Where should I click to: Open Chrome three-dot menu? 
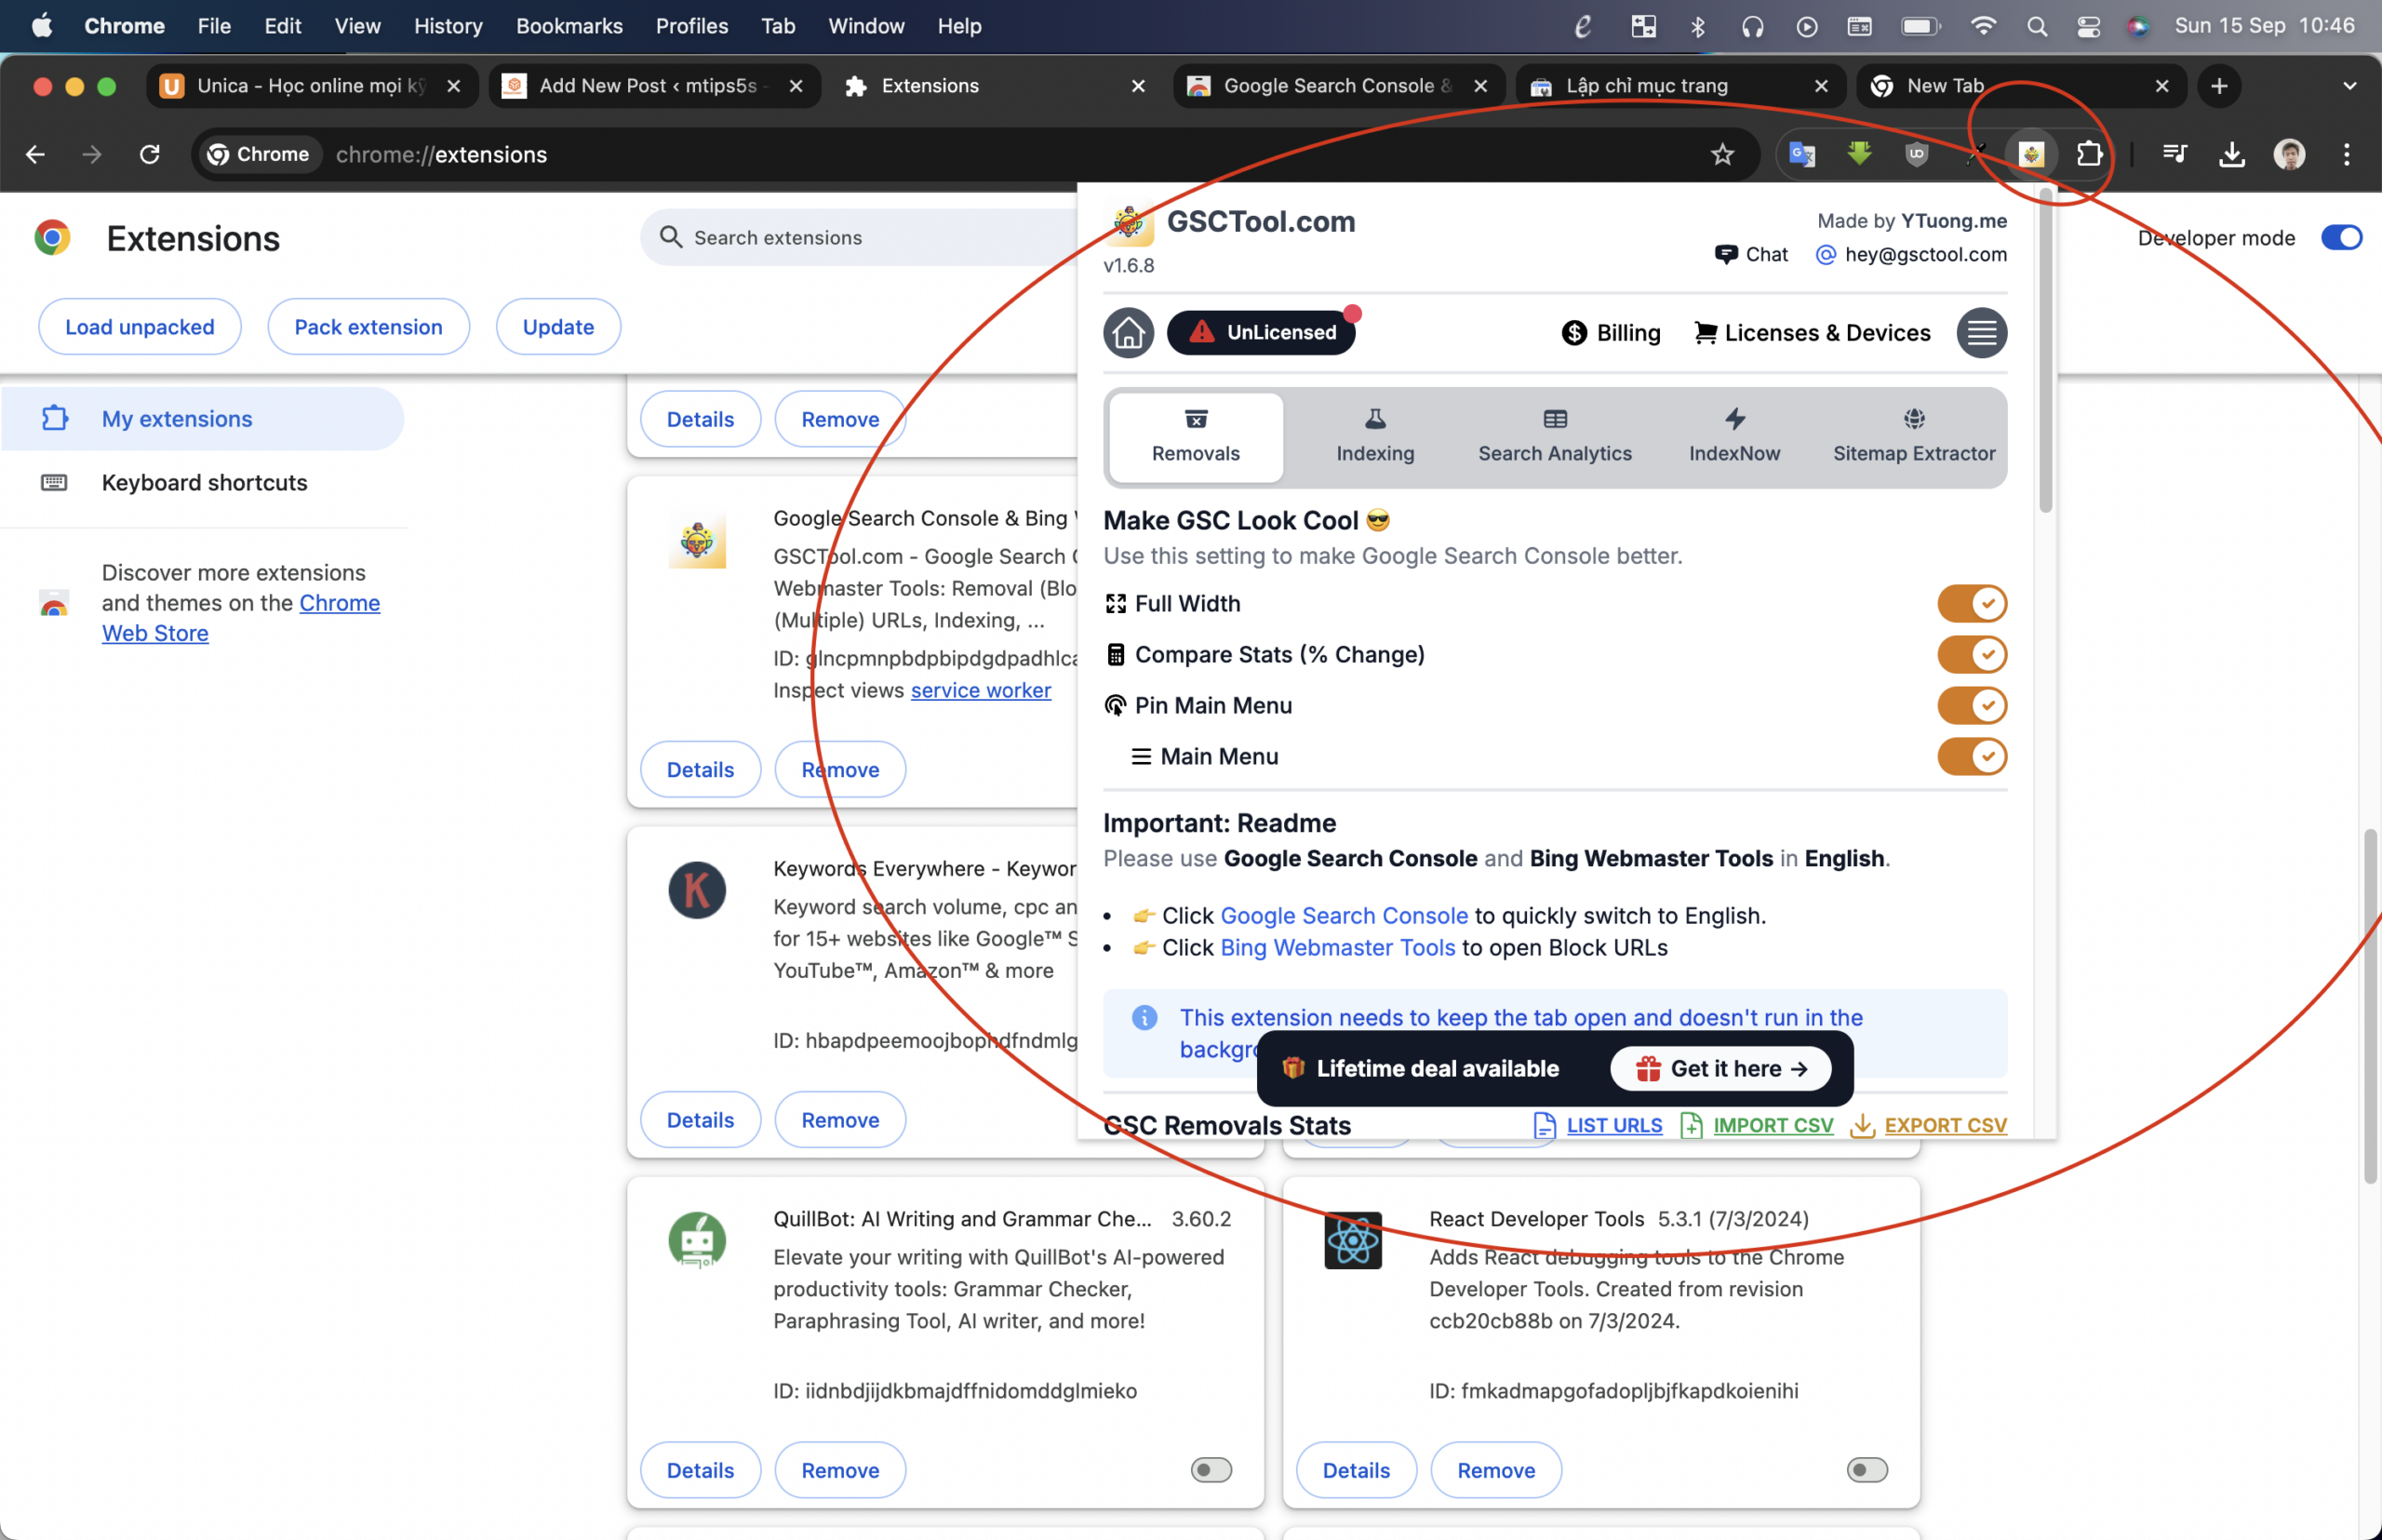pyautogui.click(x=2346, y=154)
